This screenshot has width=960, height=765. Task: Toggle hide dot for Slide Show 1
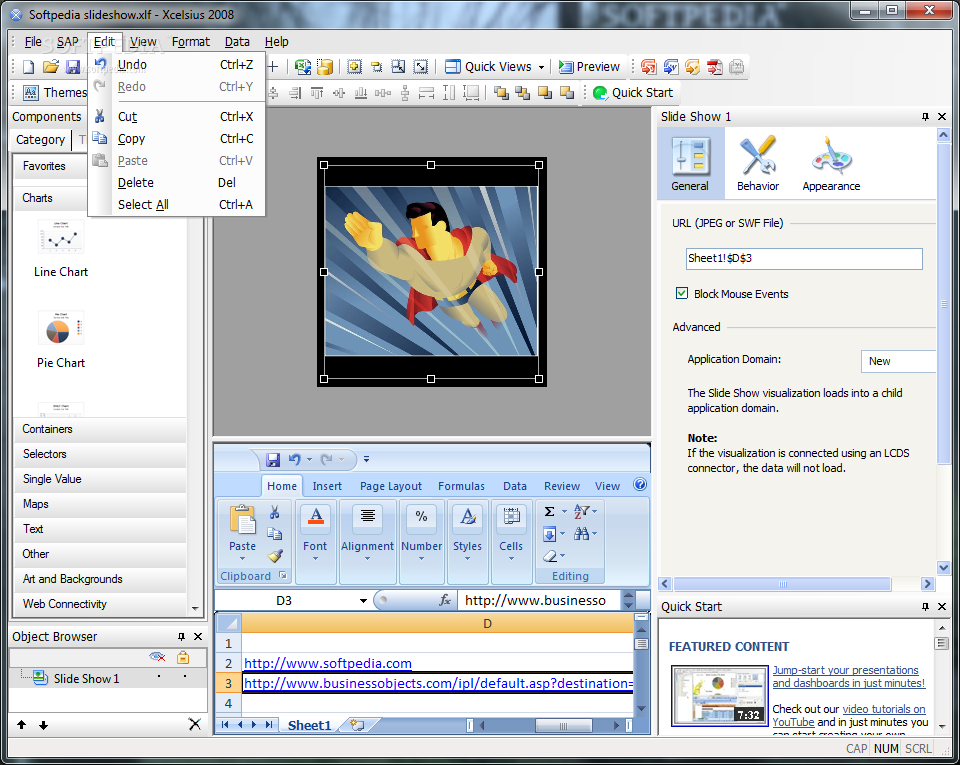point(159,676)
